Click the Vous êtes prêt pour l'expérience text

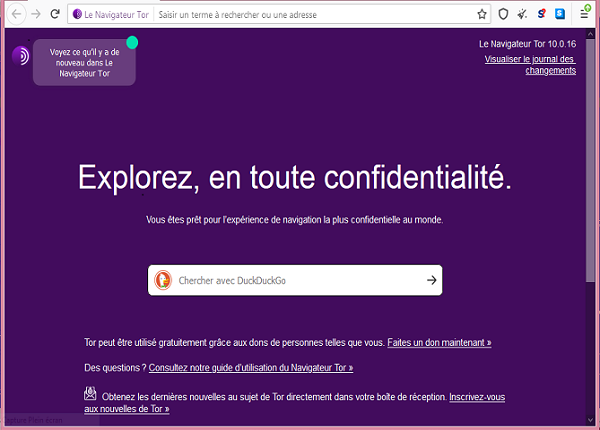coord(295,220)
